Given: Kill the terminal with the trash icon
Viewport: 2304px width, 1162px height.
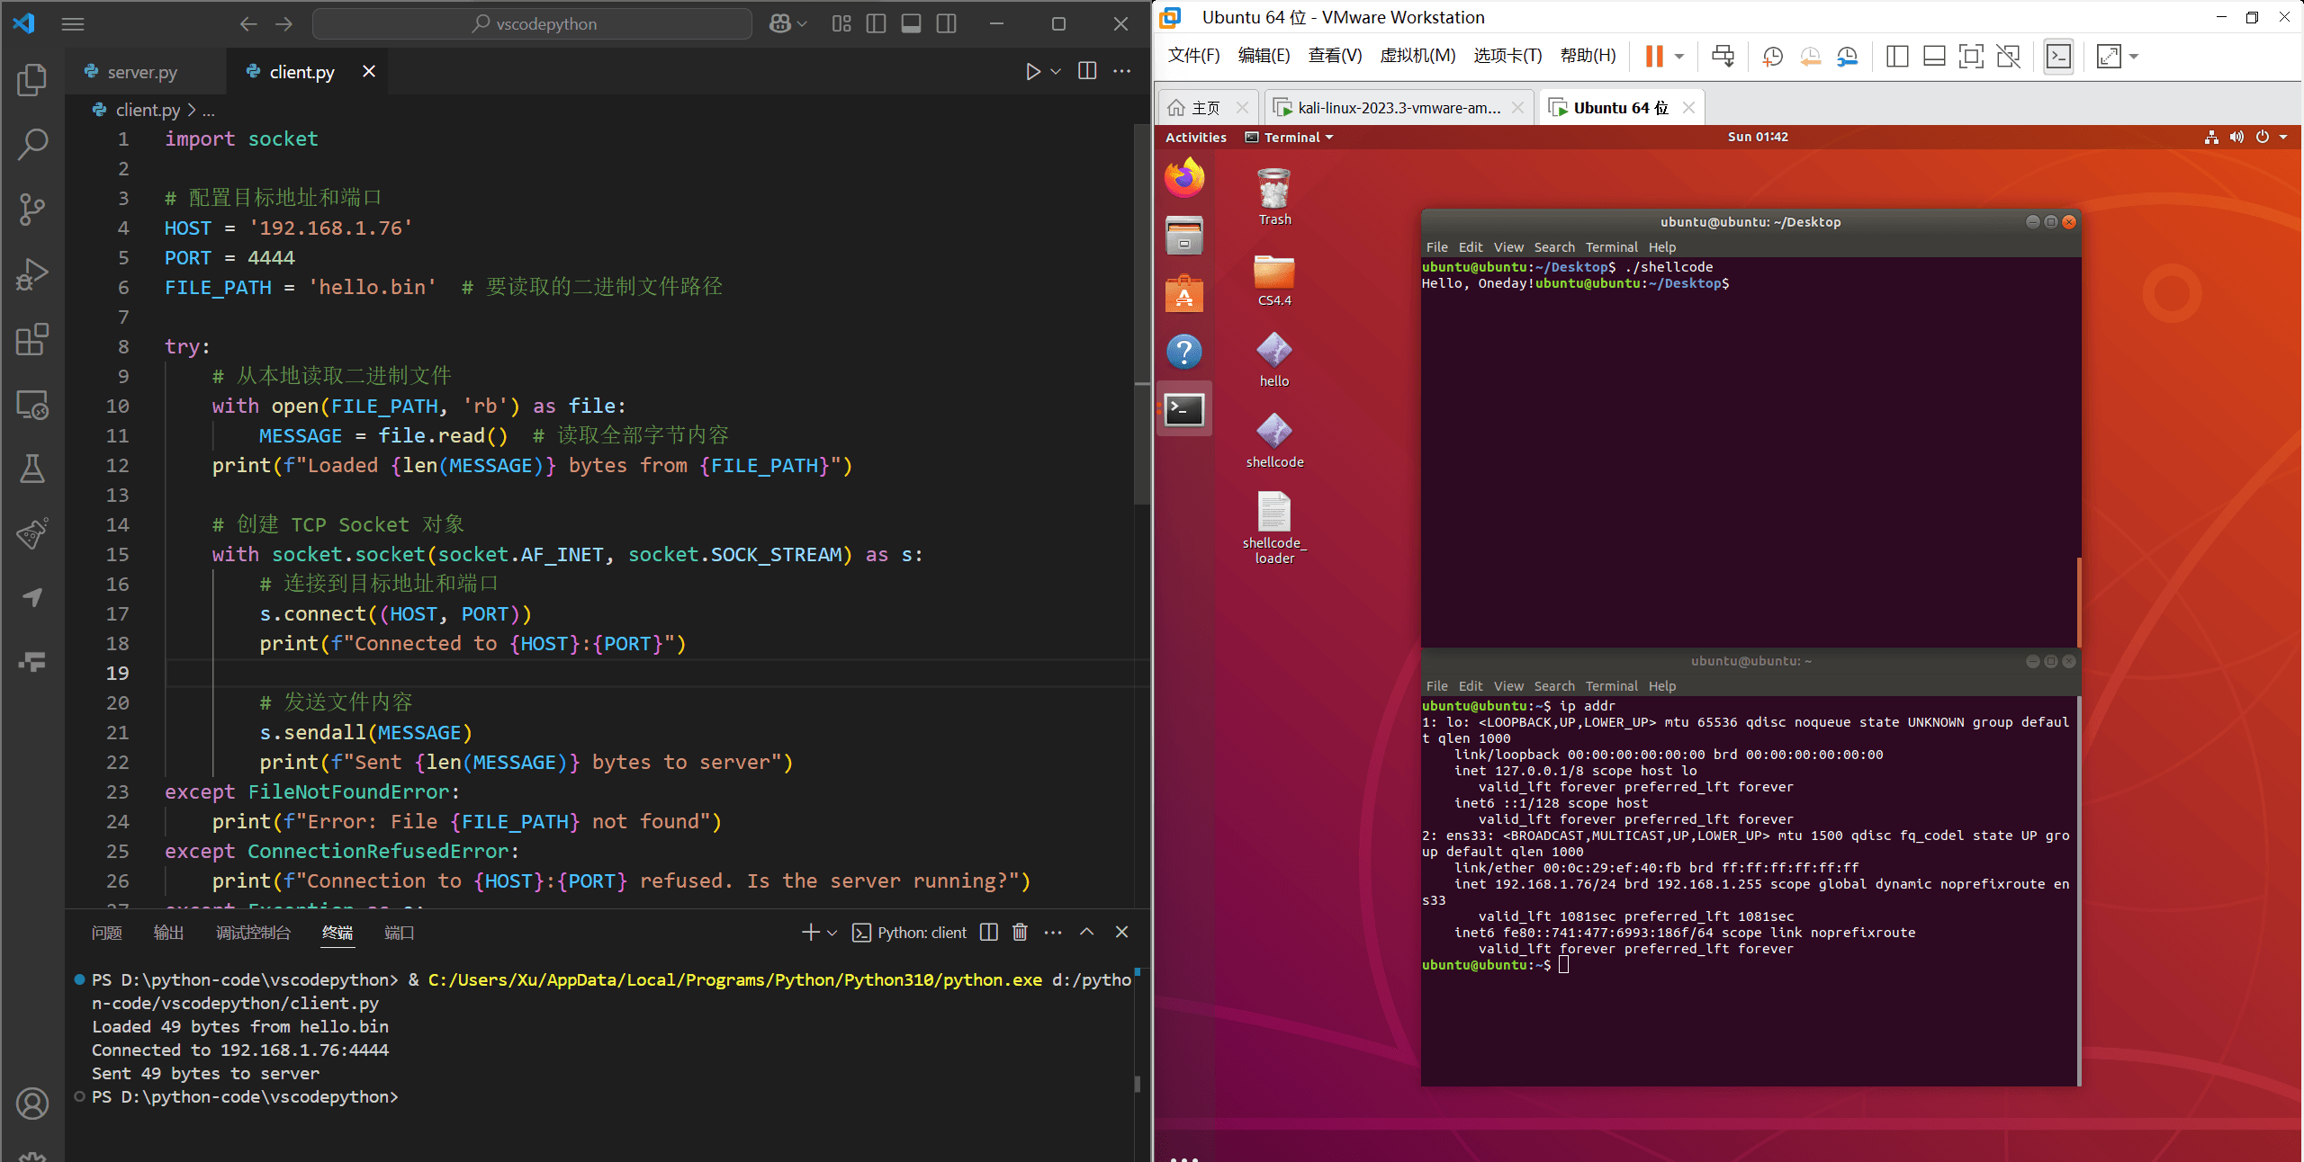Looking at the screenshot, I should pos(1019,932).
